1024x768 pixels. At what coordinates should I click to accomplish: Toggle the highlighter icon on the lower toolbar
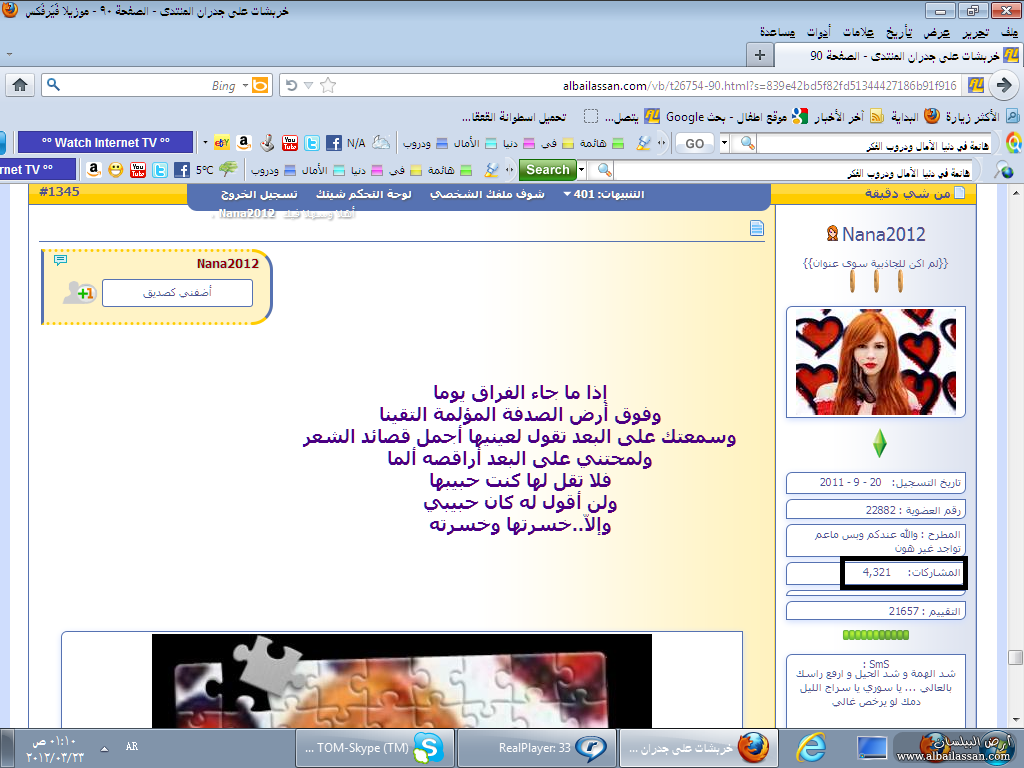tap(491, 170)
